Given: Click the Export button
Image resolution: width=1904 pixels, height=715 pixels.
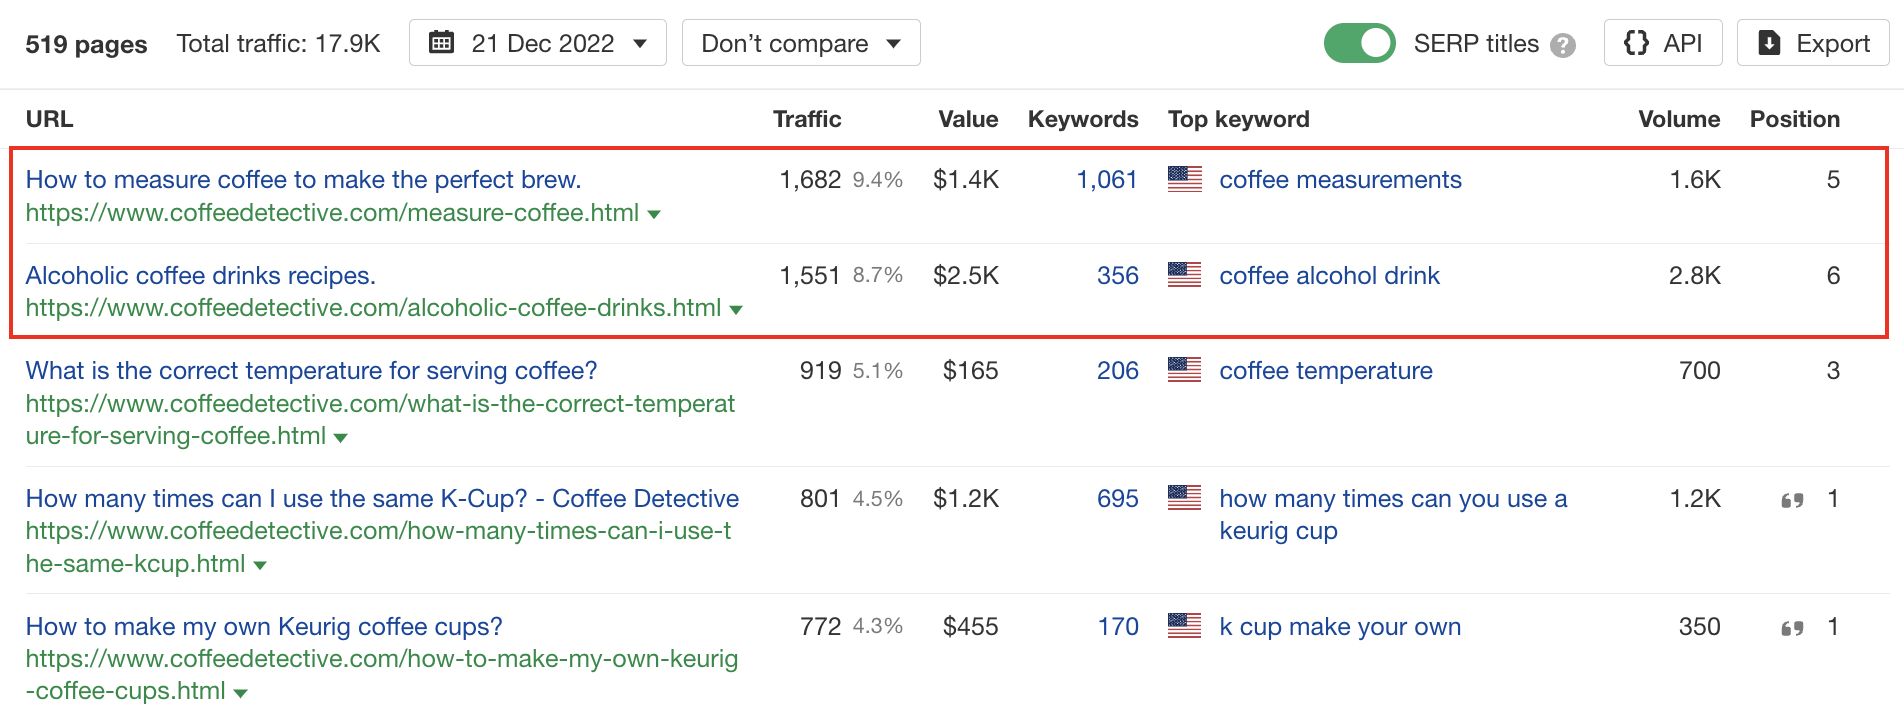Looking at the screenshot, I should pos(1812,43).
